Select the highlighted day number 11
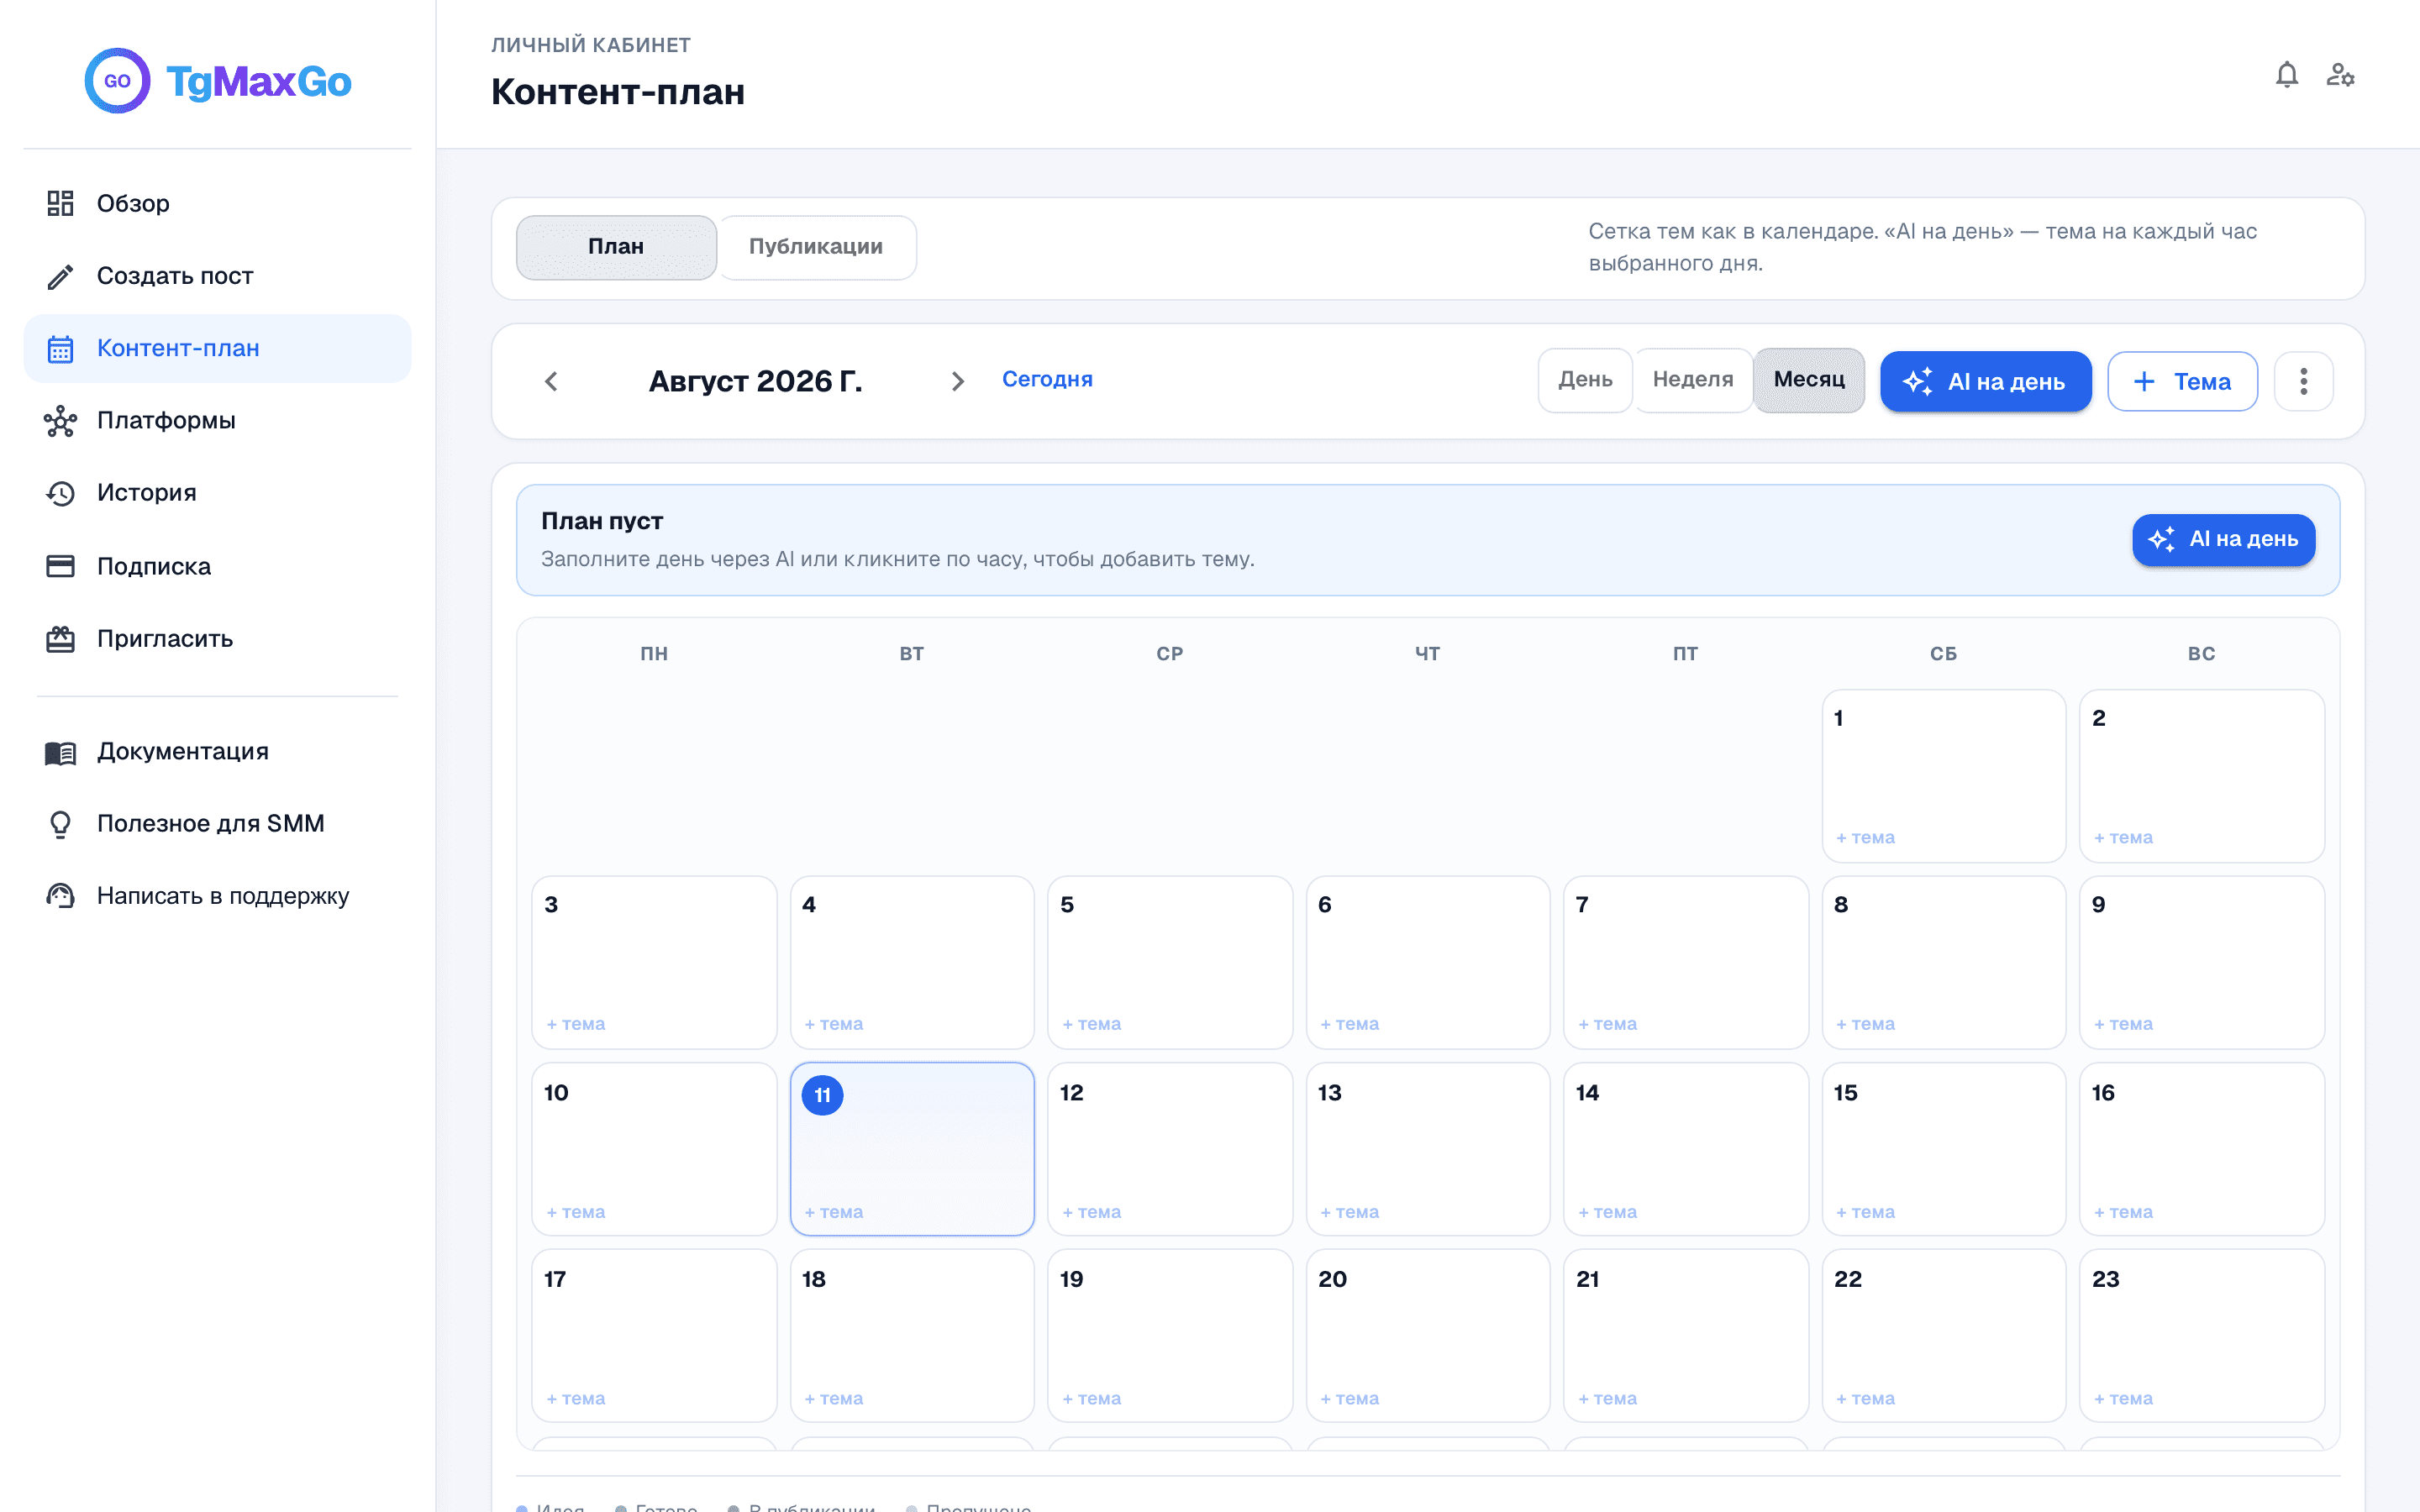Screen dimensions: 2420x1512 822,1095
